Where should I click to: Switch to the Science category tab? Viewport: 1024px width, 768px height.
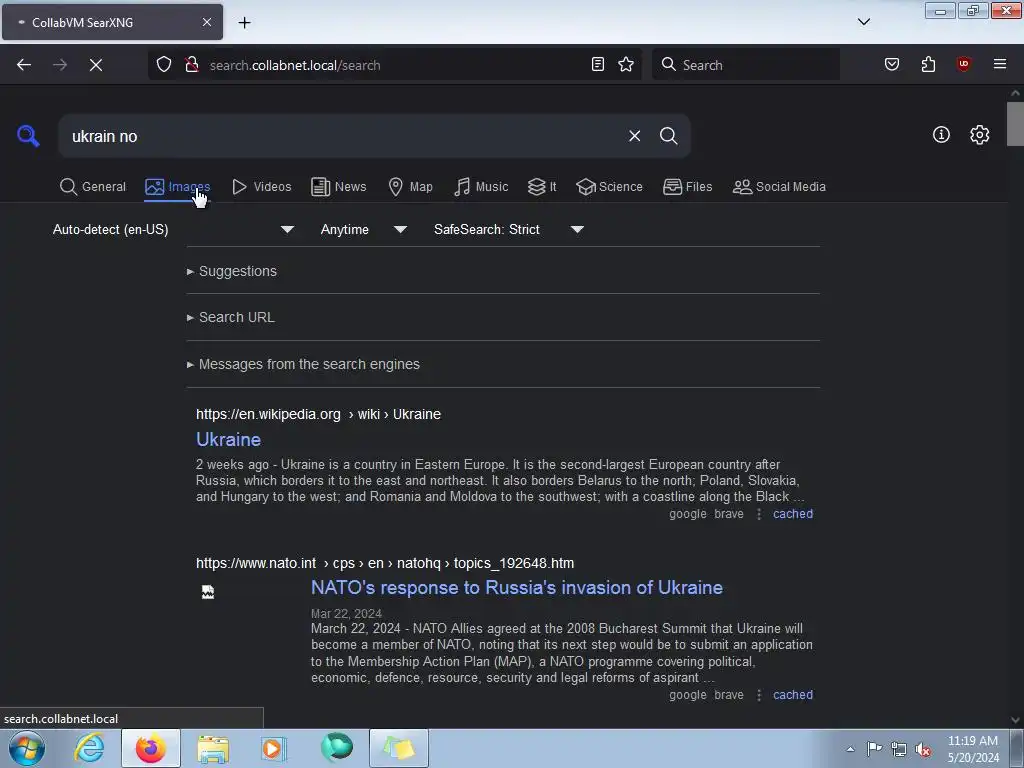click(x=609, y=187)
